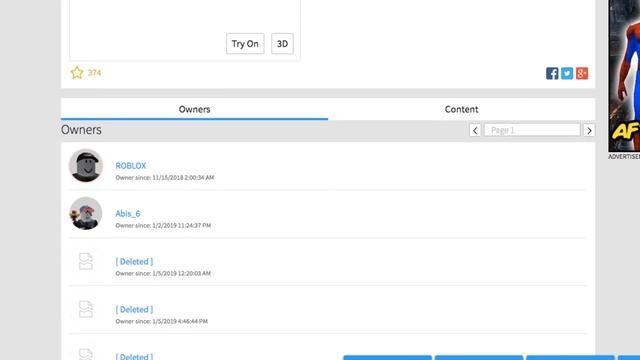Click the Owners section heading
Screen dimensions: 640x360
click(x=81, y=130)
